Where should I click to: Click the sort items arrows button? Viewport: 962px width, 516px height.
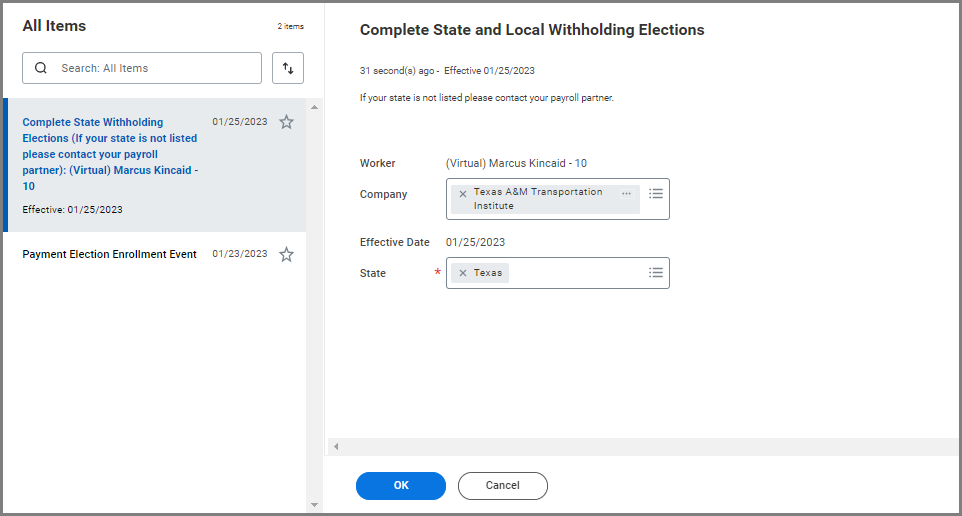[288, 68]
